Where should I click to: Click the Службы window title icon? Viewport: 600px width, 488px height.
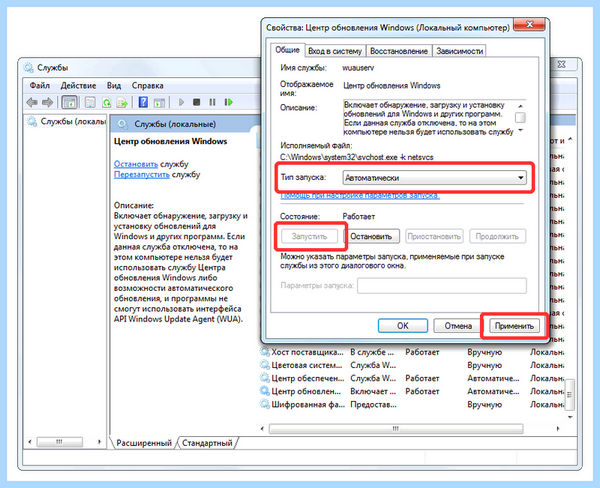click(x=28, y=68)
